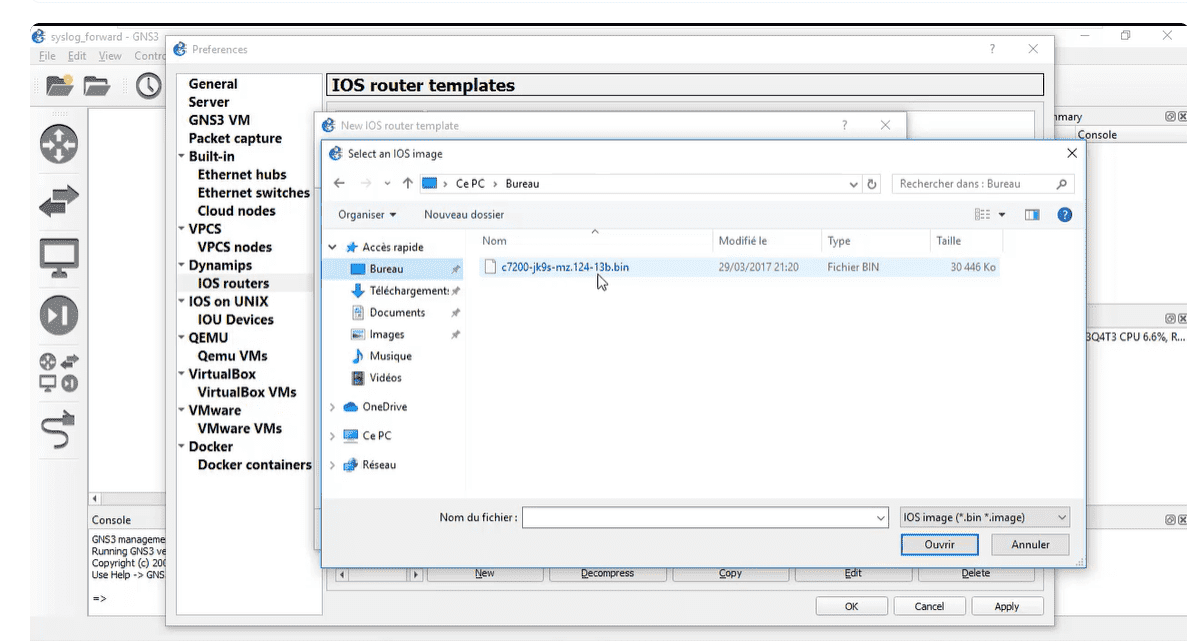The height and width of the screenshot is (641, 1187).
Task: Select General in Preferences list
Action: point(213,84)
